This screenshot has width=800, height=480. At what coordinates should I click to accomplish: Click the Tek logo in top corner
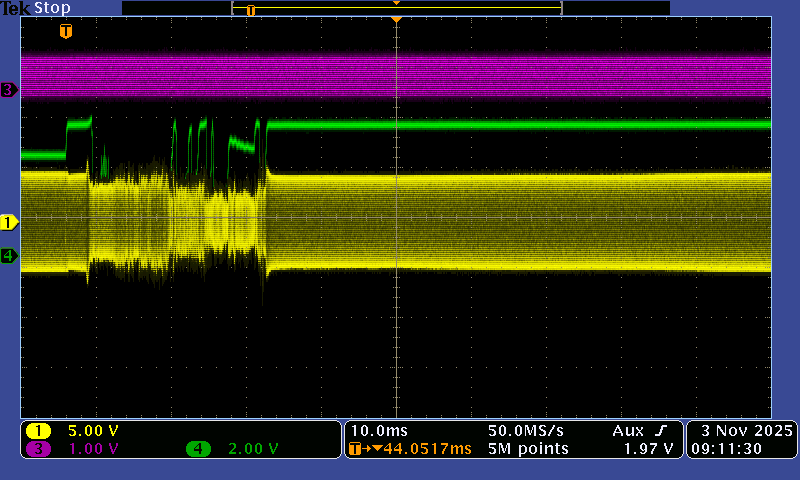(15, 8)
